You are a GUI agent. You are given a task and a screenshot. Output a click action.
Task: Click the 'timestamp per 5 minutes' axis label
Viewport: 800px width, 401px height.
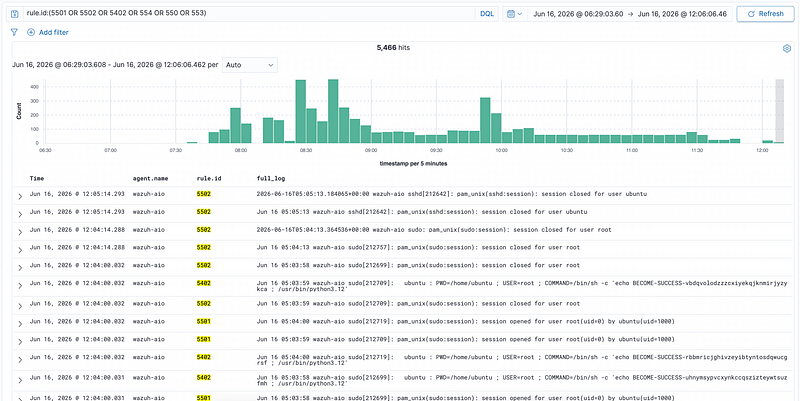(x=414, y=163)
